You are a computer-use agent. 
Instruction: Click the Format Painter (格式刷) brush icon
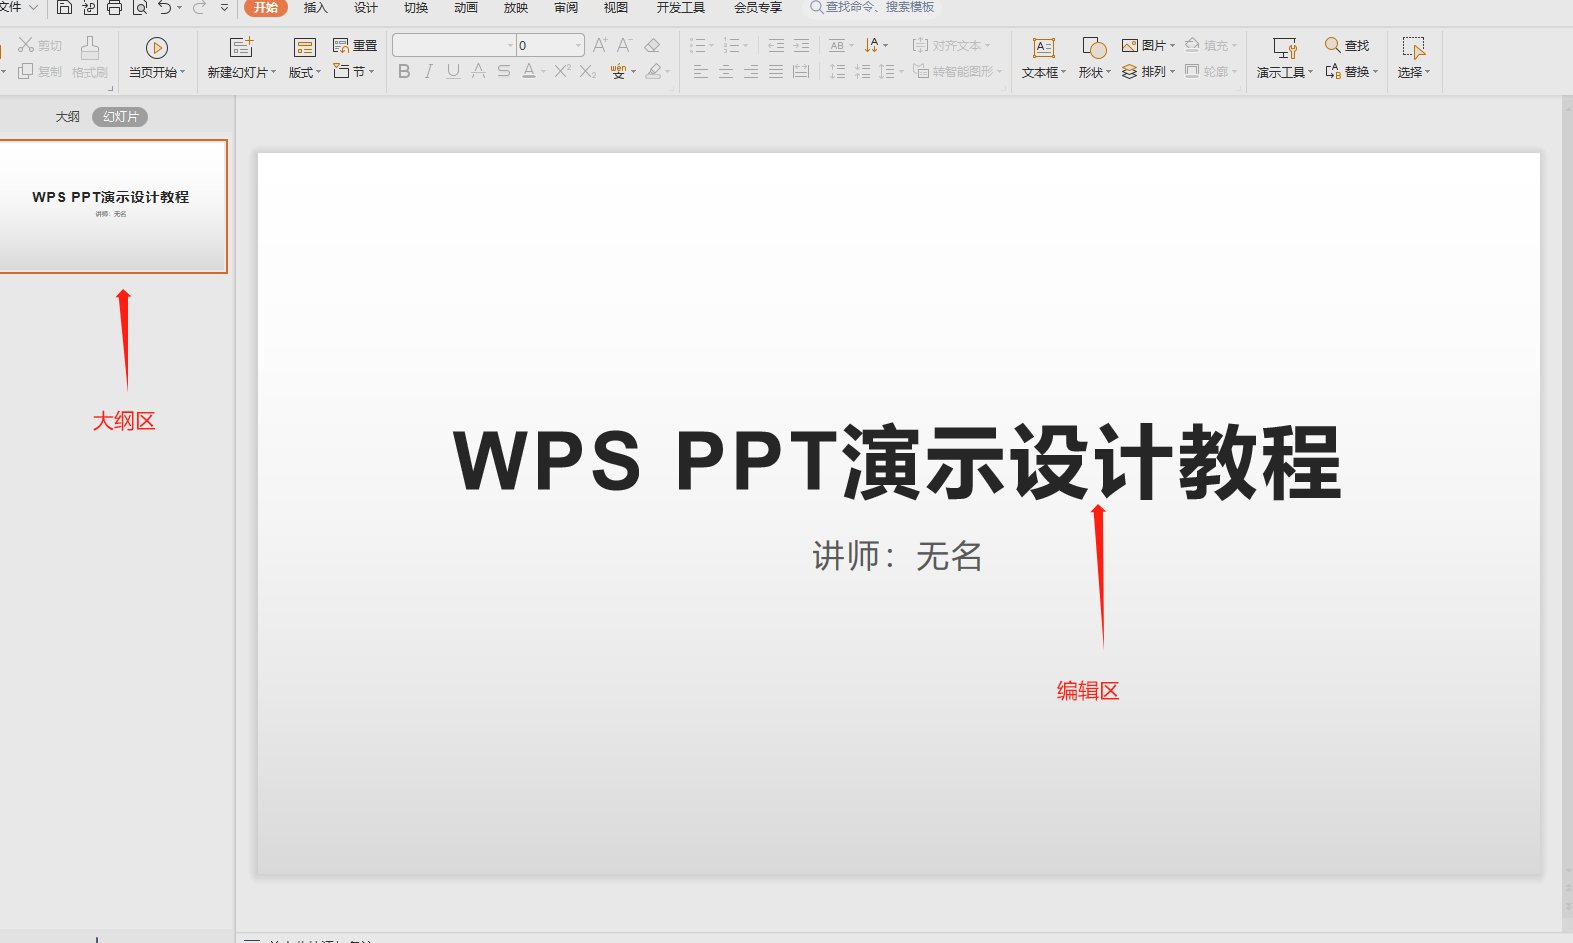tap(90, 47)
